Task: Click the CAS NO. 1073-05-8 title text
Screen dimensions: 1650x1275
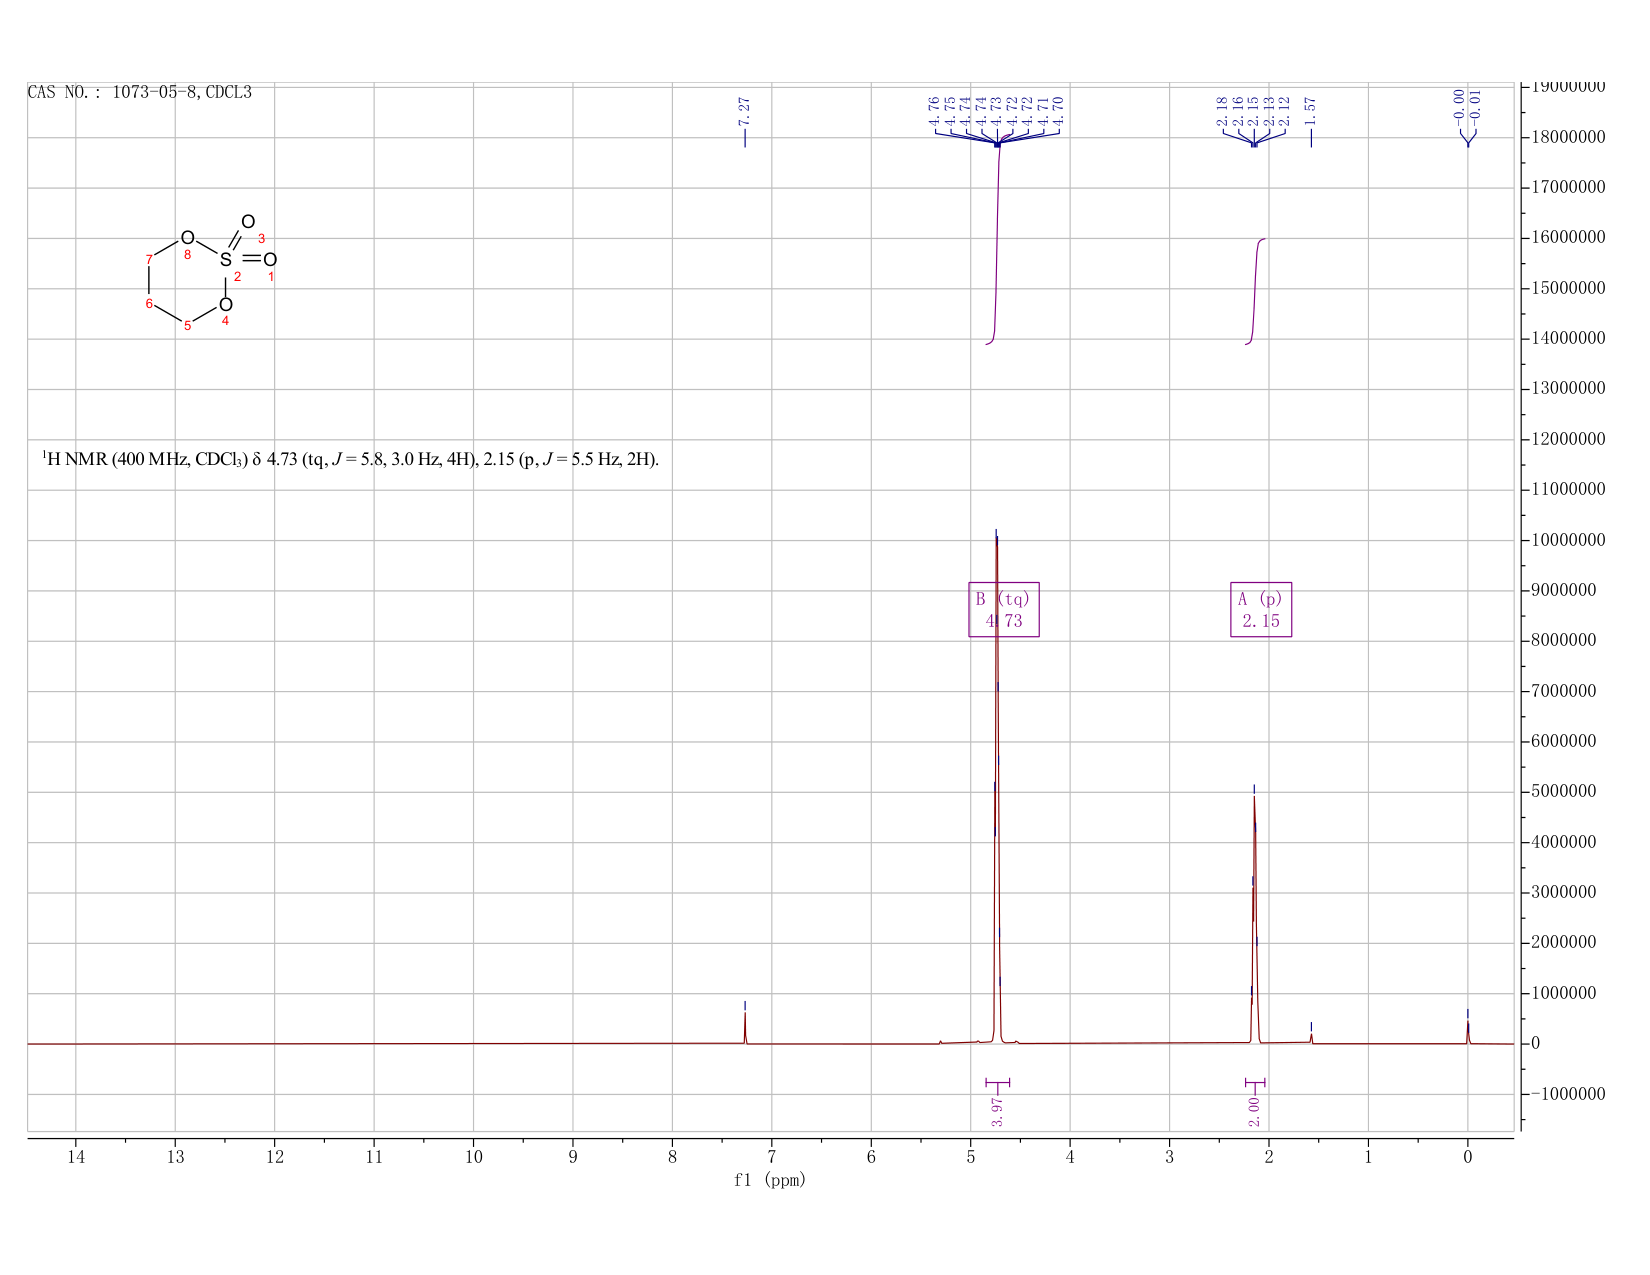Action: [x=139, y=93]
